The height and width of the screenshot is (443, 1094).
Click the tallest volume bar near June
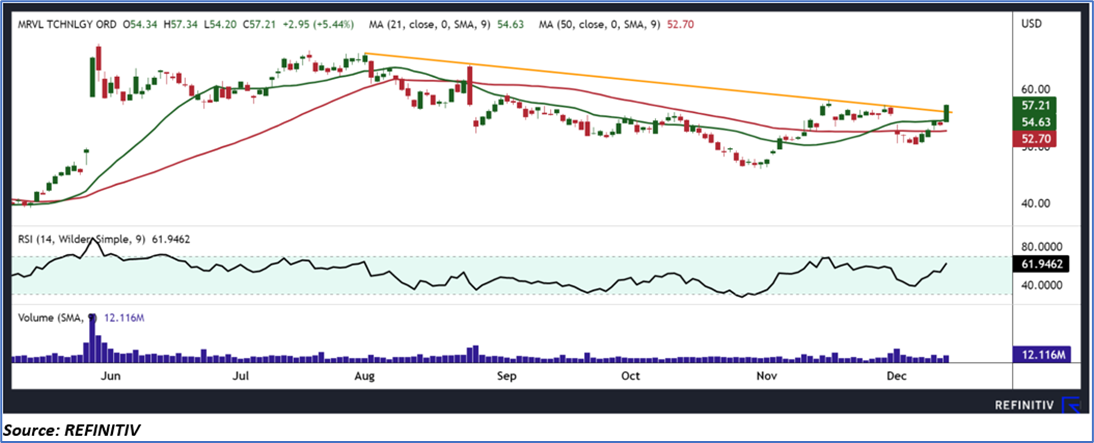(92, 338)
